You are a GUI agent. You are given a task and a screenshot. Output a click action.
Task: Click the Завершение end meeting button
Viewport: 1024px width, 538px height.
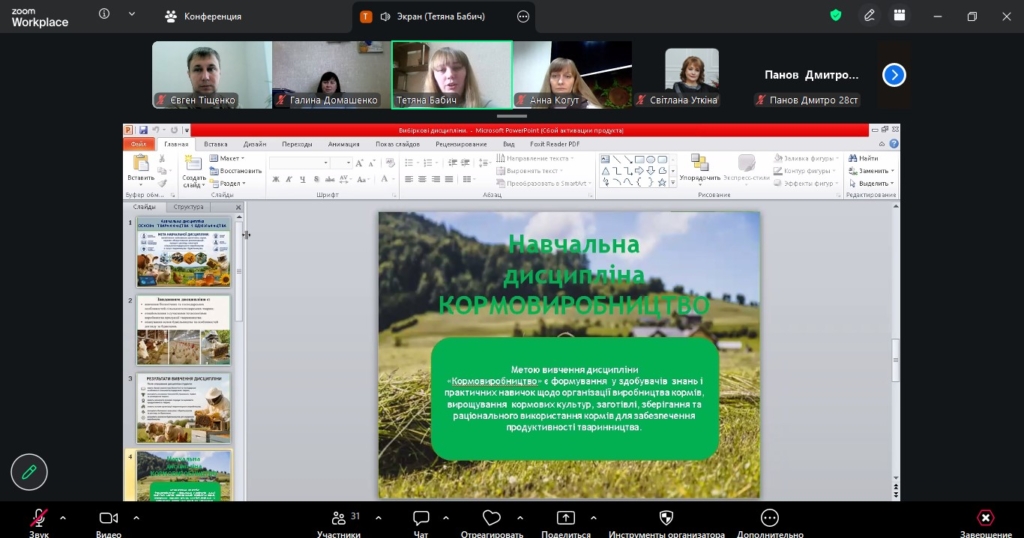(x=985, y=518)
